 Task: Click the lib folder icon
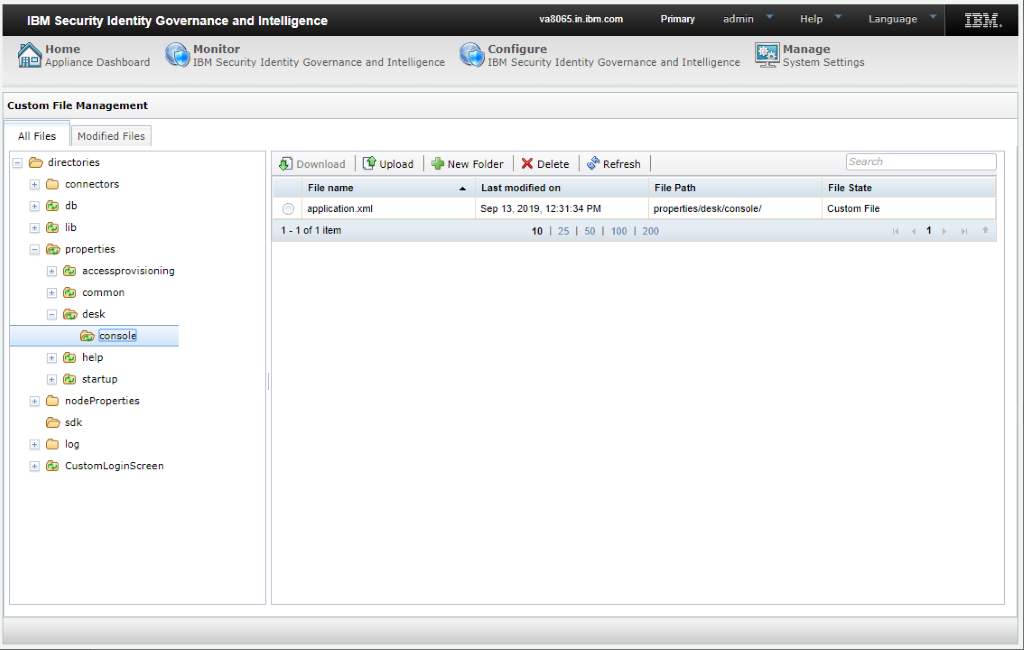coord(53,227)
